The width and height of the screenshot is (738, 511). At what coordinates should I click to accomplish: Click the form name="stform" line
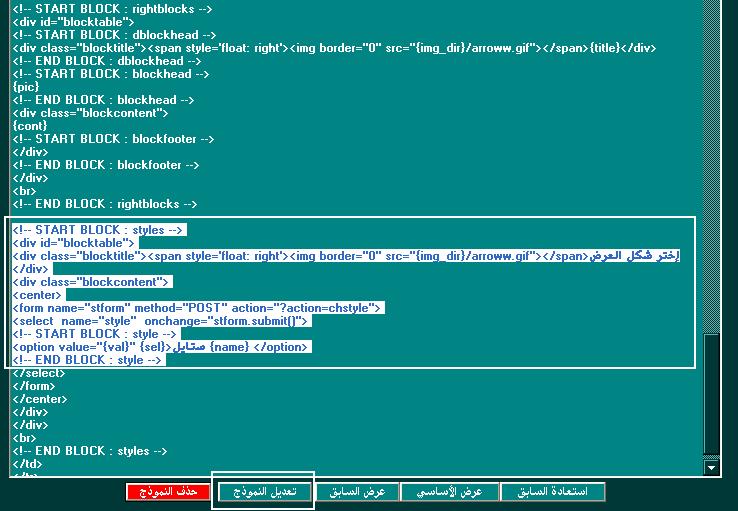[198, 308]
